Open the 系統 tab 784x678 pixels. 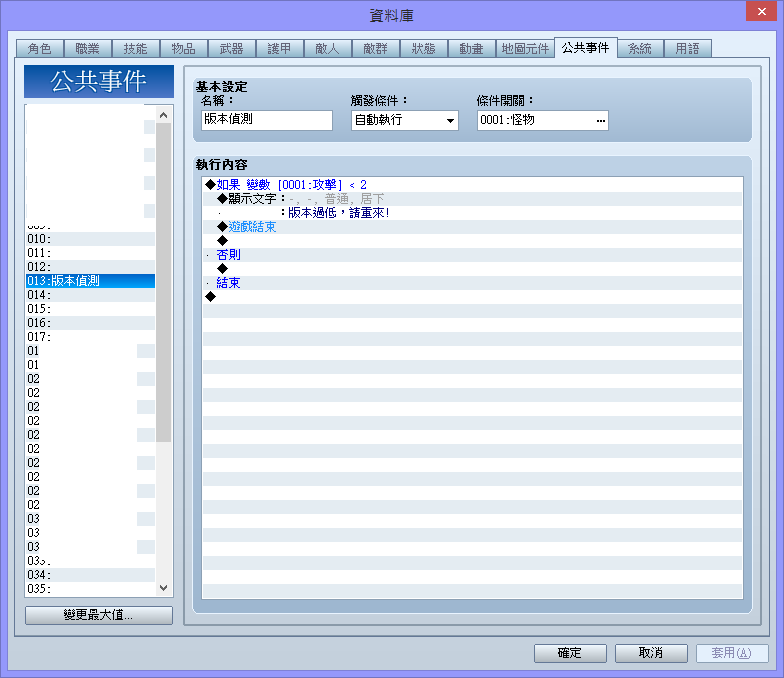click(x=640, y=48)
